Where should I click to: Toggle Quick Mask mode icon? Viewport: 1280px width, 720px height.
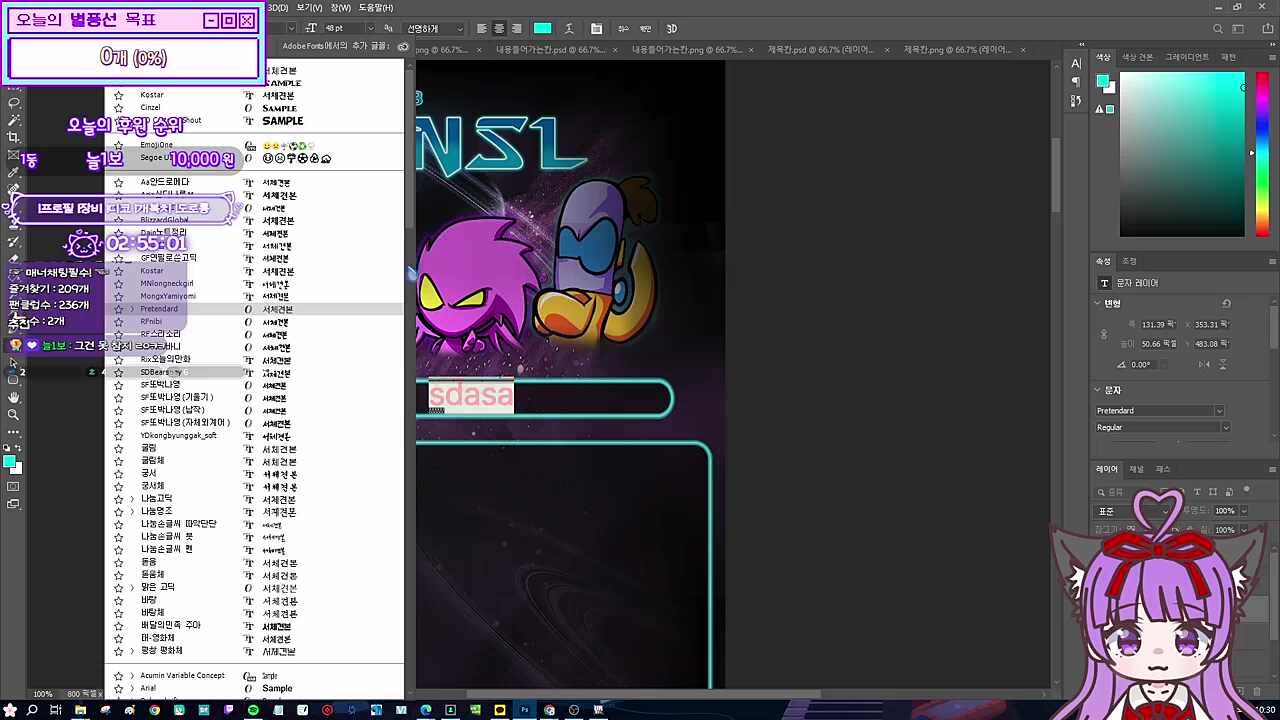14,486
